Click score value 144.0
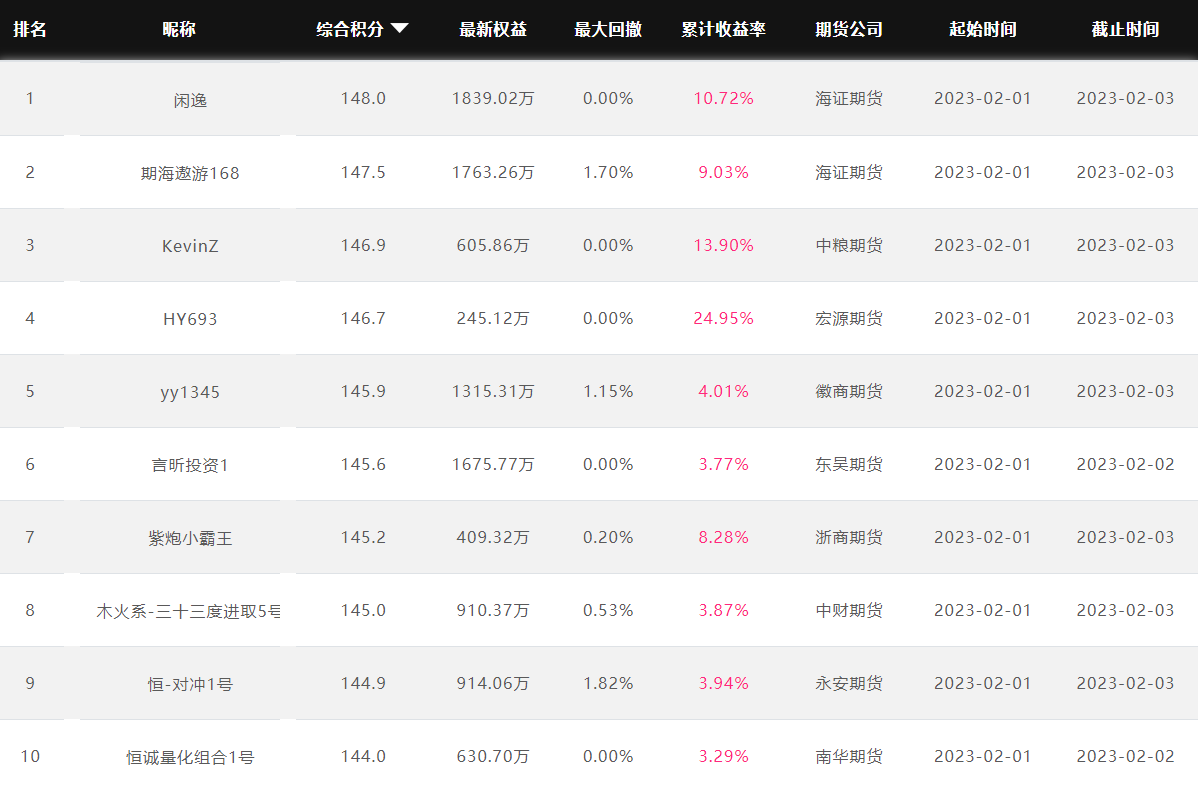 tap(363, 756)
